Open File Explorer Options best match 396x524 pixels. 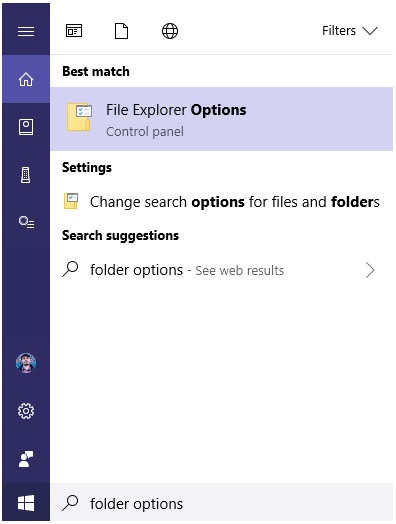222,119
